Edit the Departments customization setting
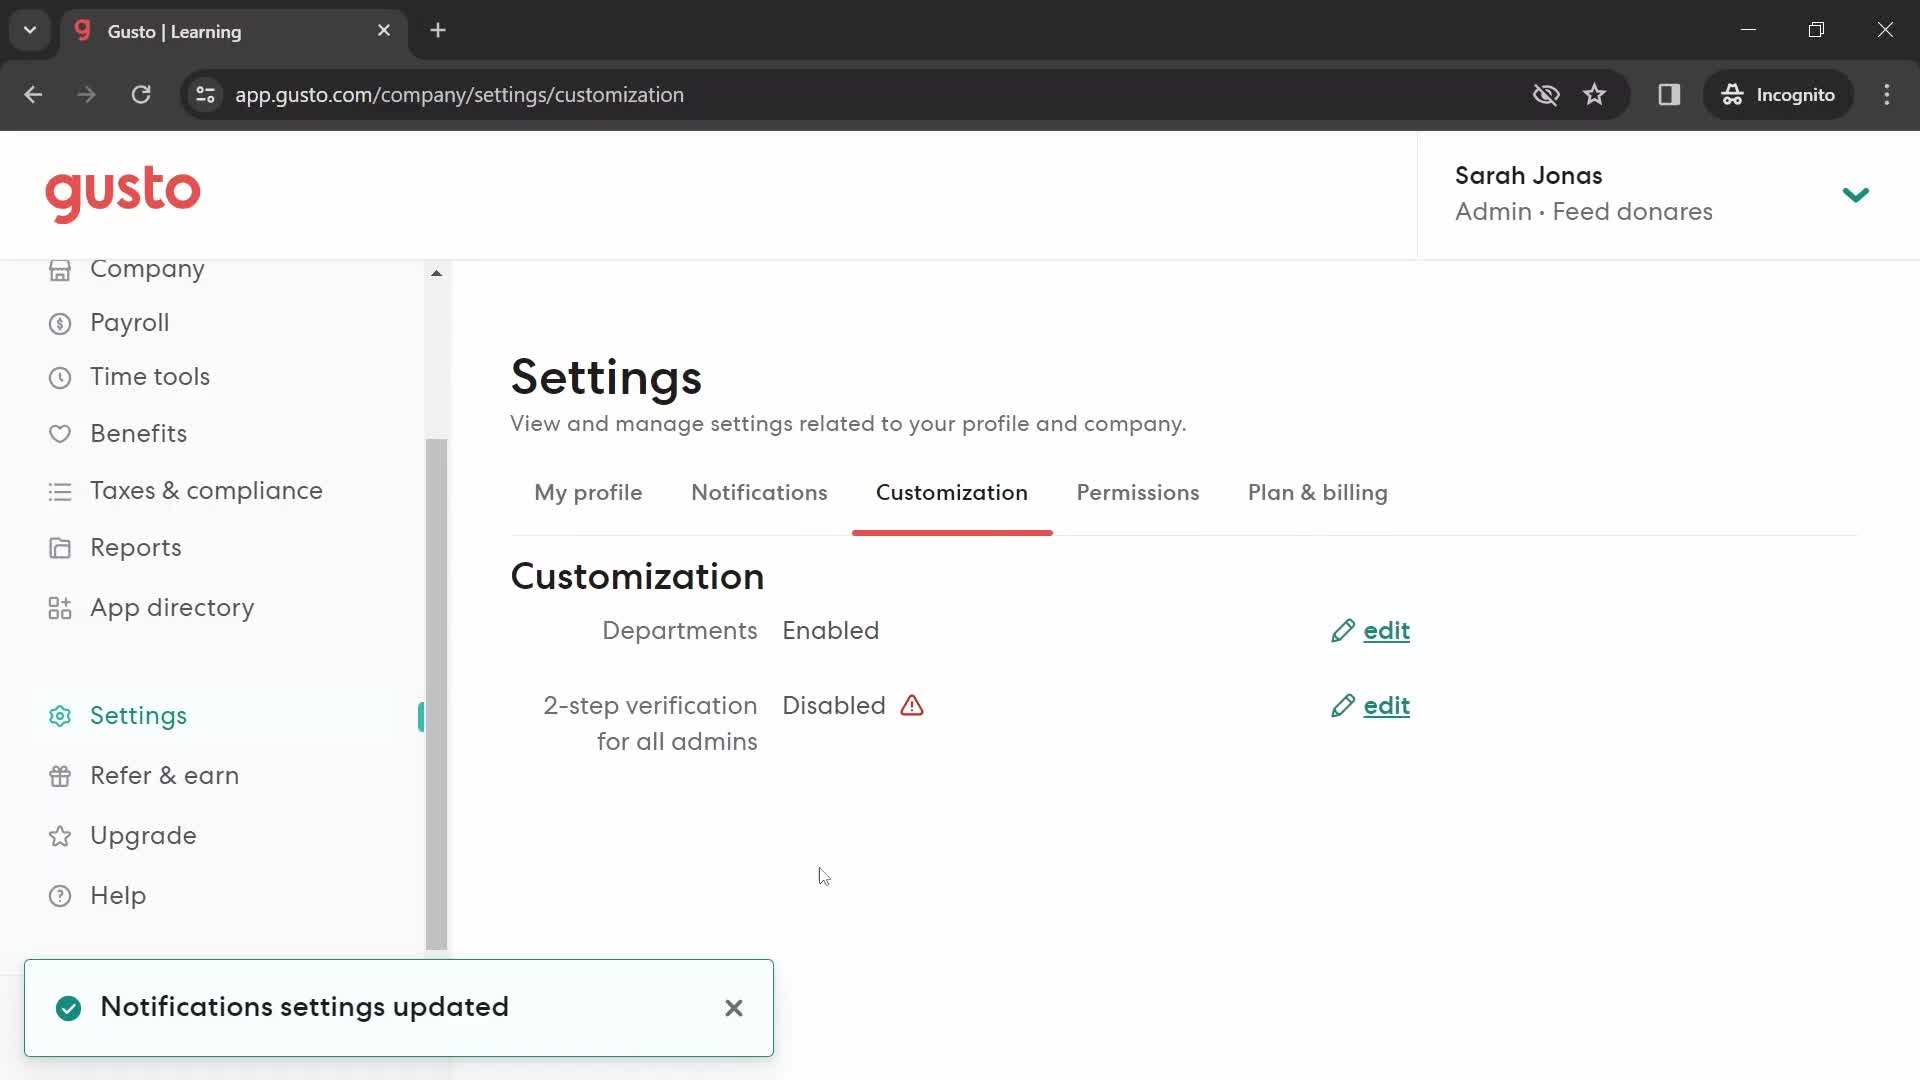The height and width of the screenshot is (1080, 1920). (x=1370, y=630)
